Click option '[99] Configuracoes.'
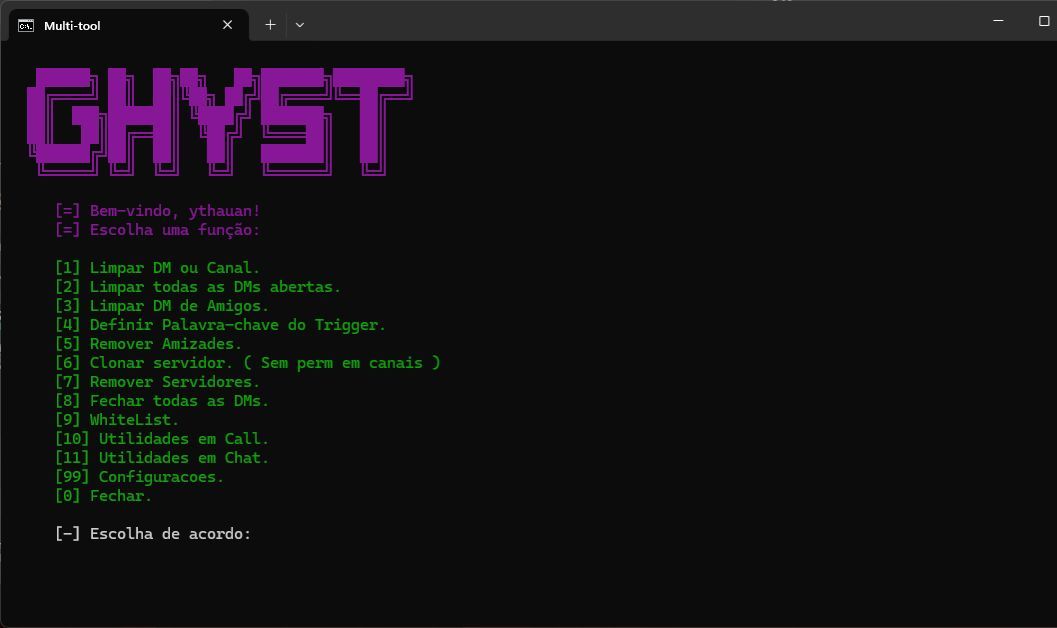1057x628 pixels. click(x=140, y=476)
